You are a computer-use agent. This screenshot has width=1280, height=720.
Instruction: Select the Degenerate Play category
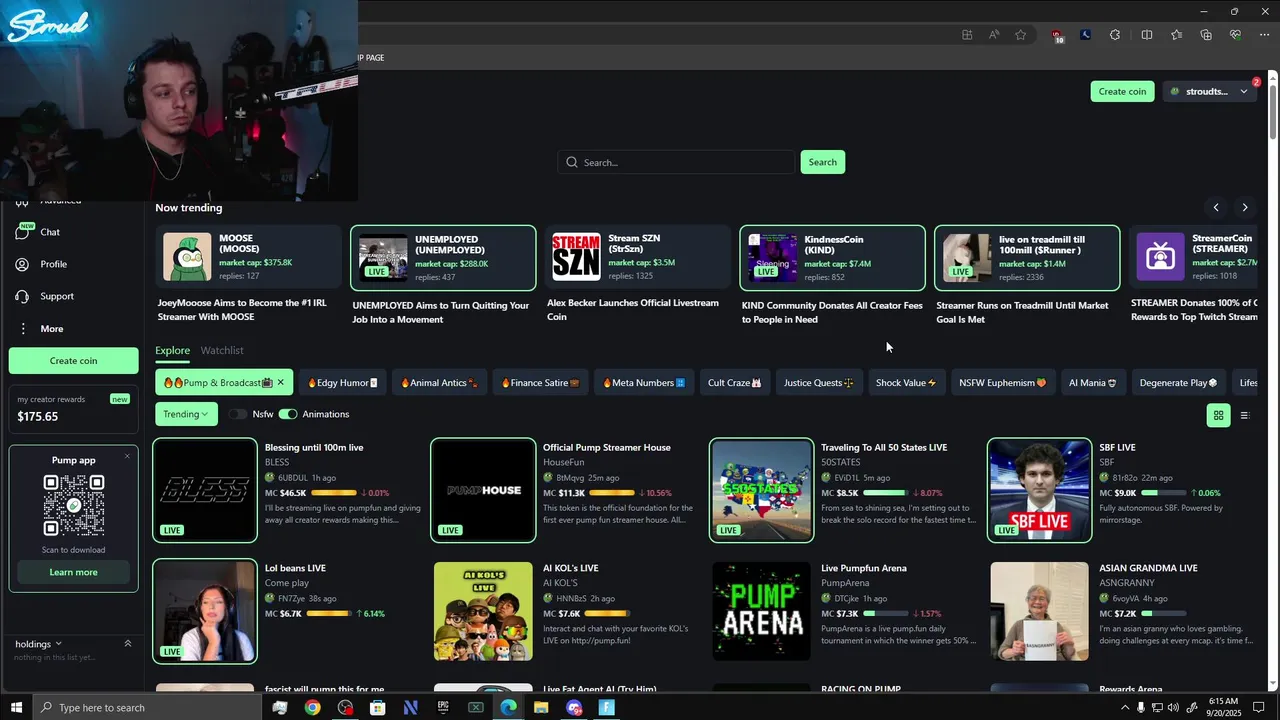(x=1178, y=382)
